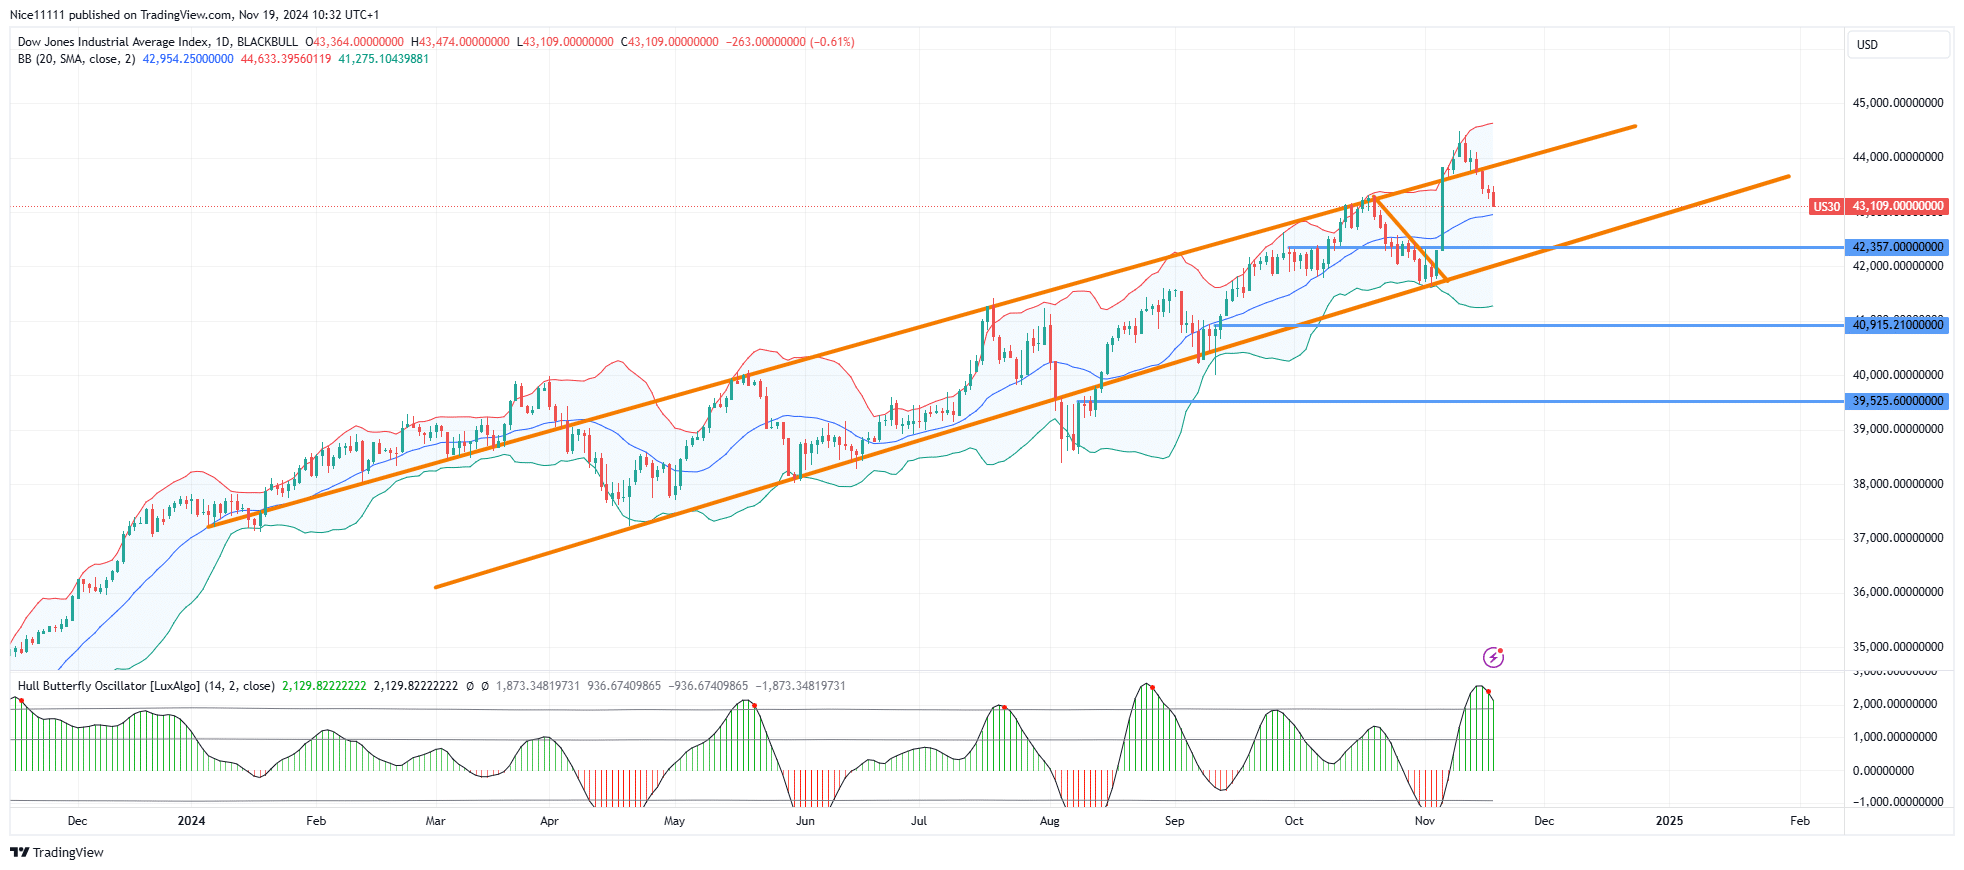Click the 45,000 price axis label
The height and width of the screenshot is (870, 1964).
(1898, 103)
